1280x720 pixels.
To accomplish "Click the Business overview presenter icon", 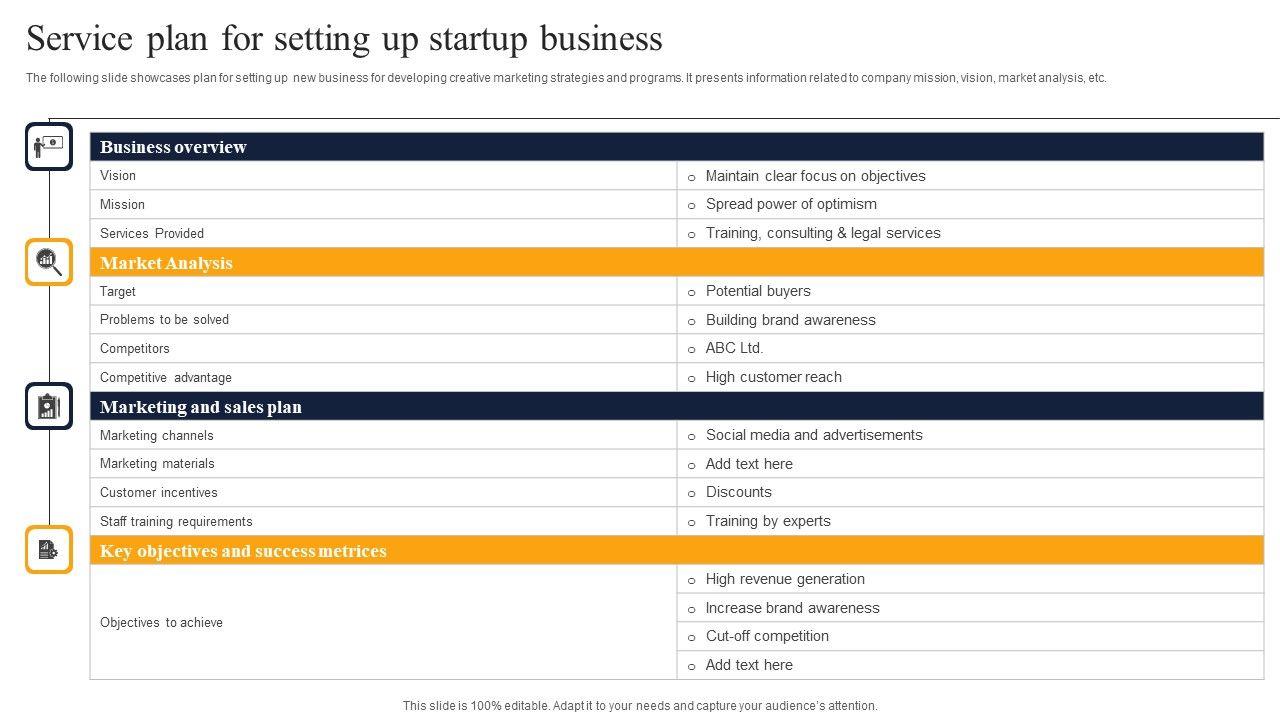I will [x=49, y=147].
